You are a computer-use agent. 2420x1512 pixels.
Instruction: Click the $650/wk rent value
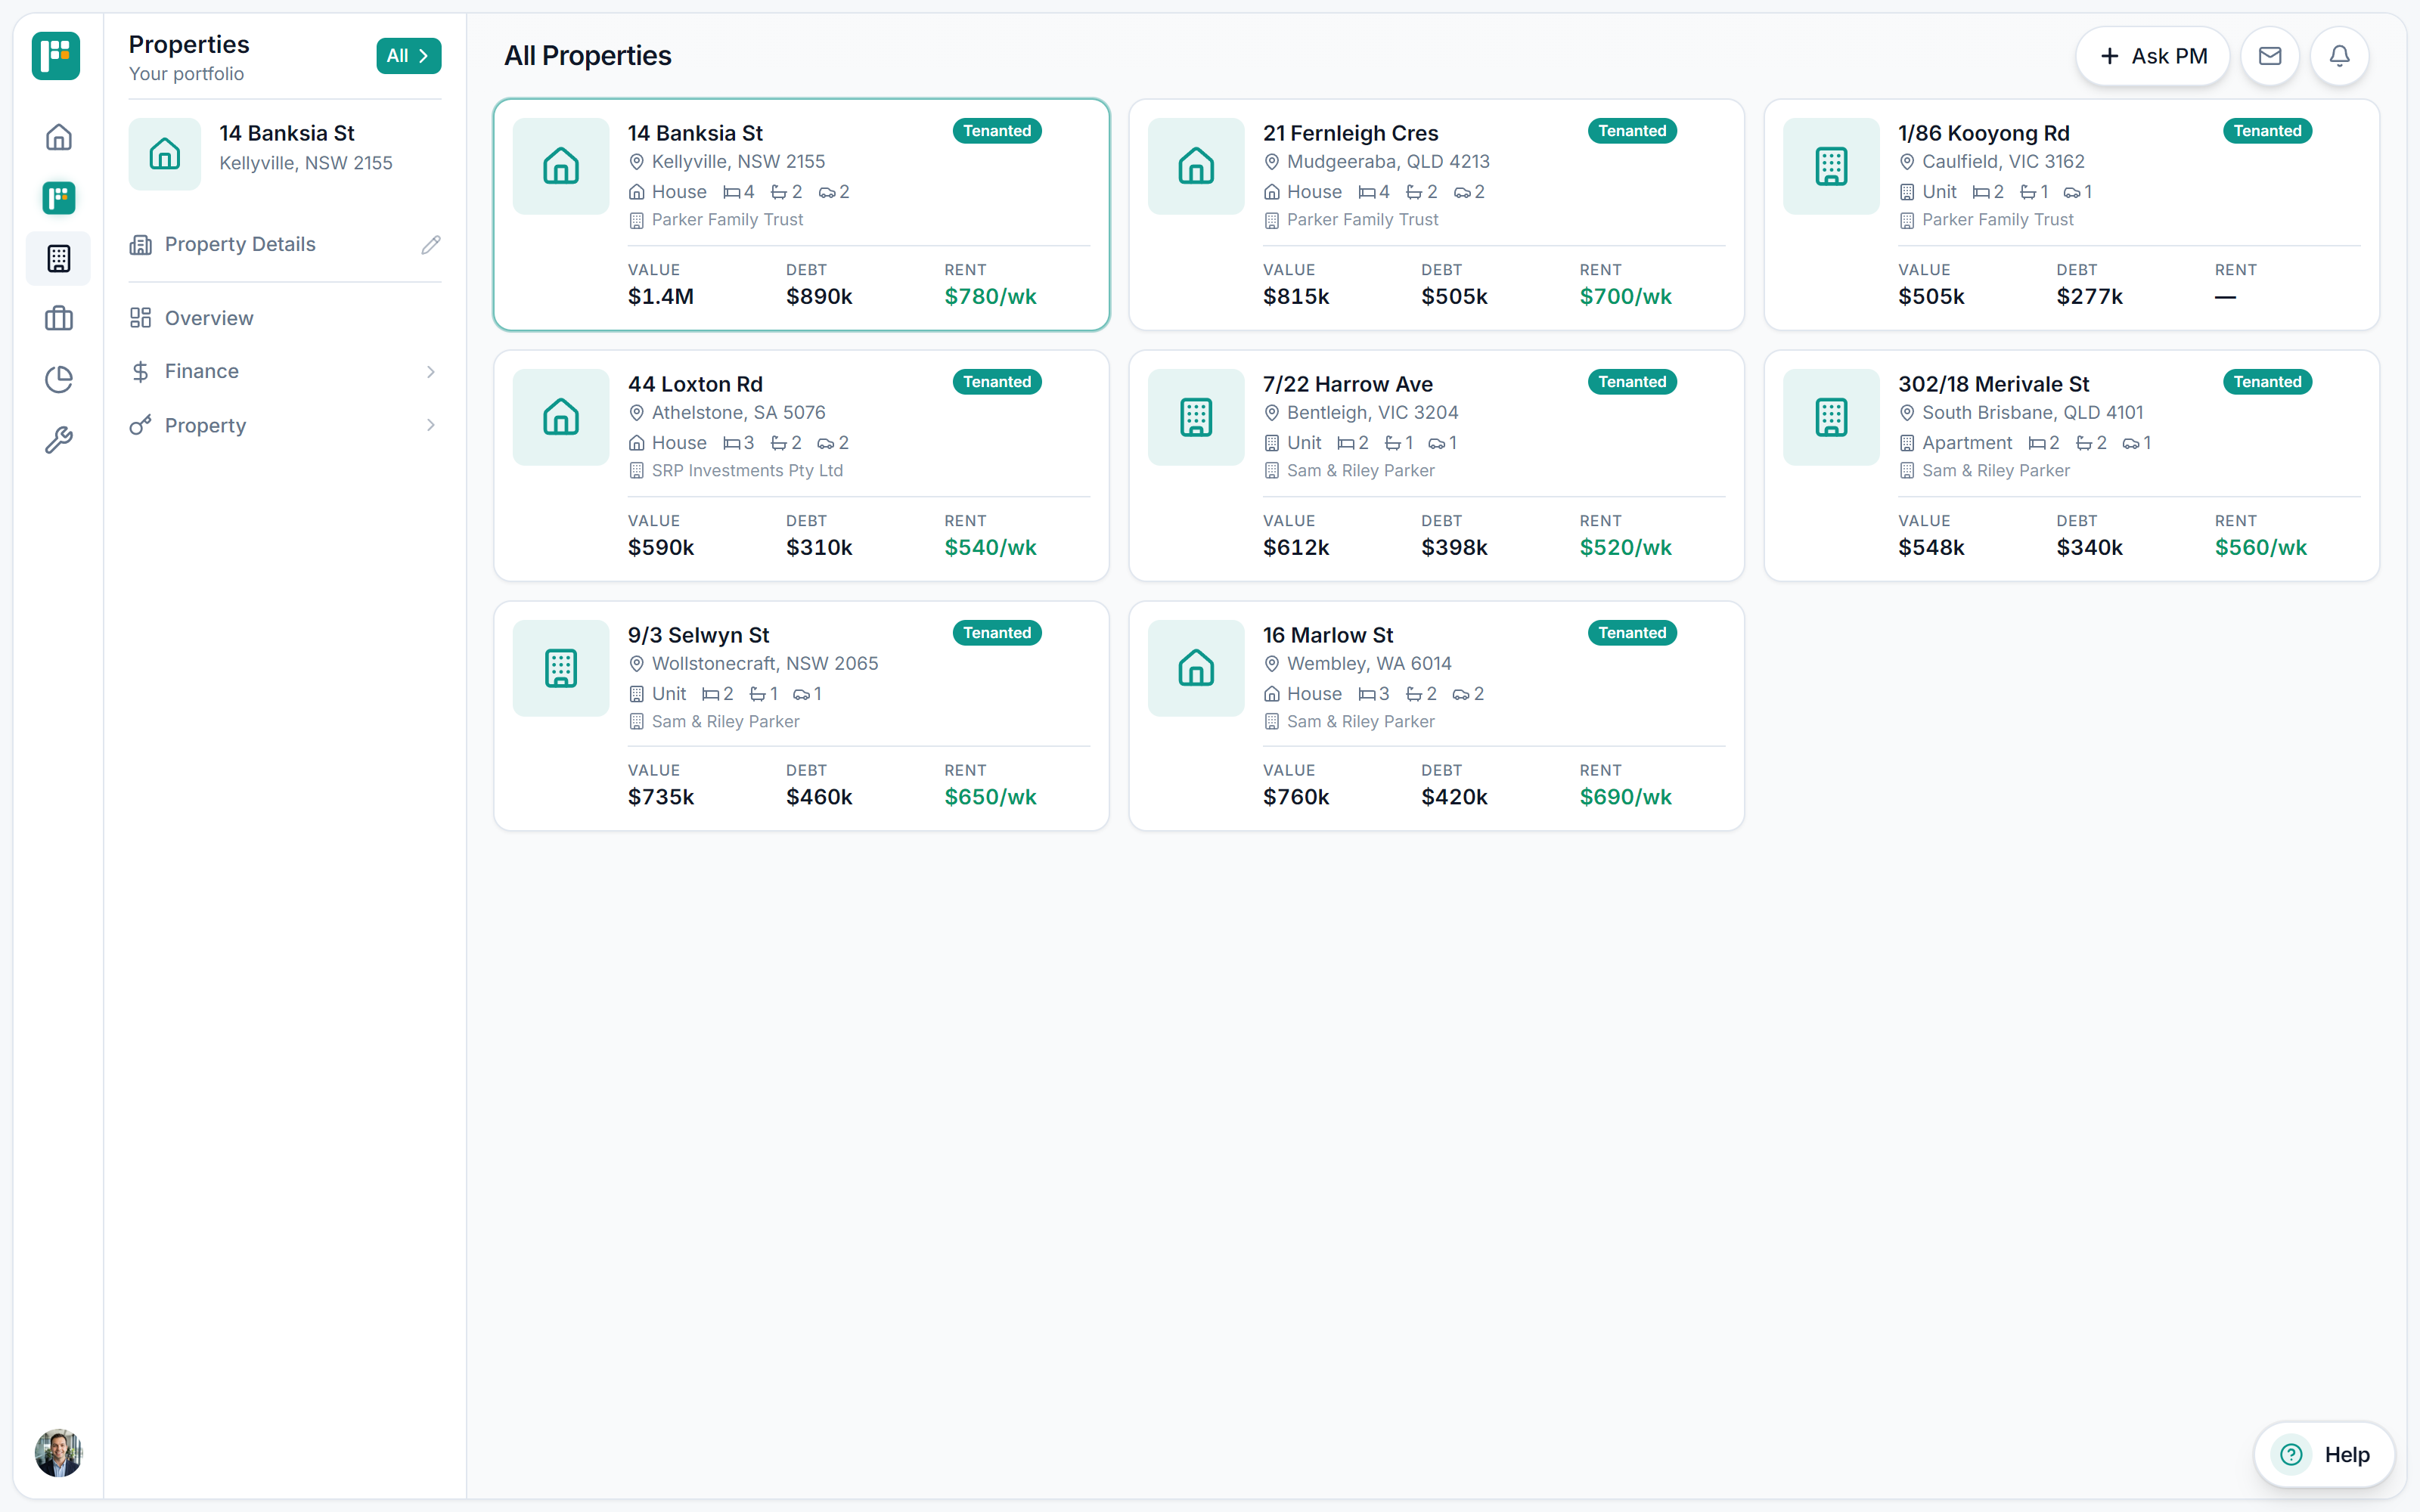990,797
